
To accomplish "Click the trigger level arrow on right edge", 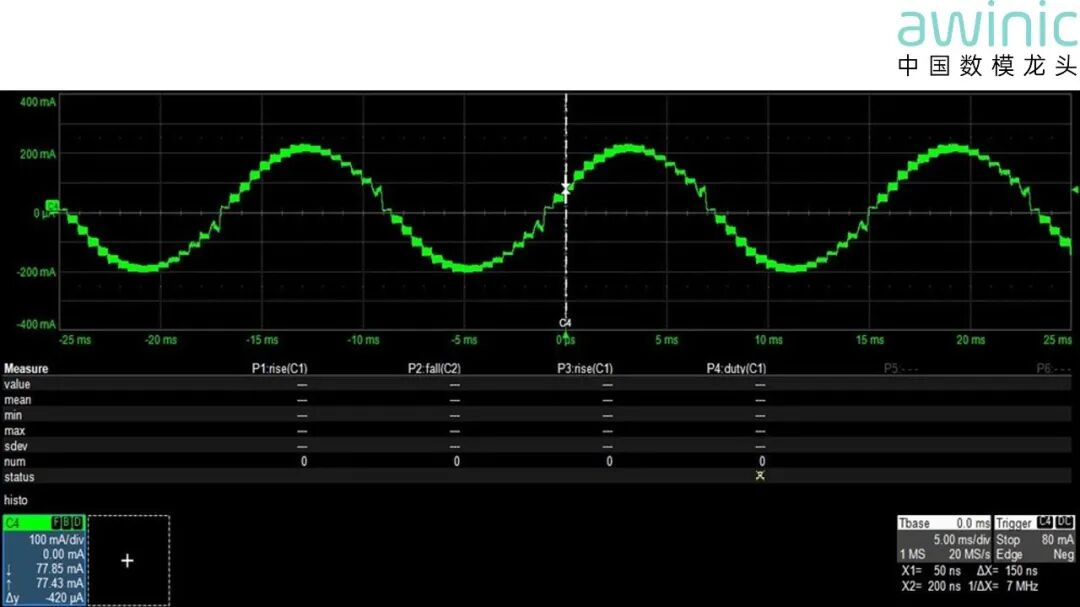I will 1075,189.
